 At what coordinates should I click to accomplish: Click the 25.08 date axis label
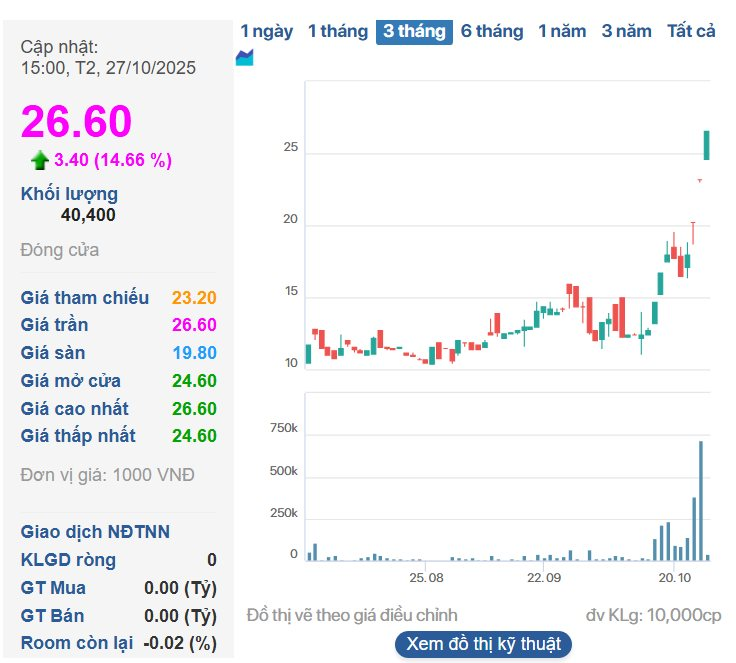(425, 578)
